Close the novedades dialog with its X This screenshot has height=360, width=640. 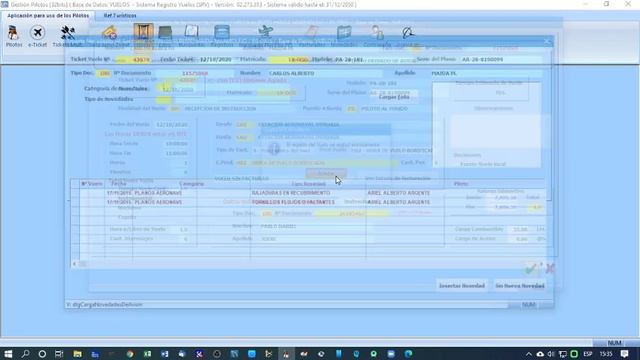[547, 42]
